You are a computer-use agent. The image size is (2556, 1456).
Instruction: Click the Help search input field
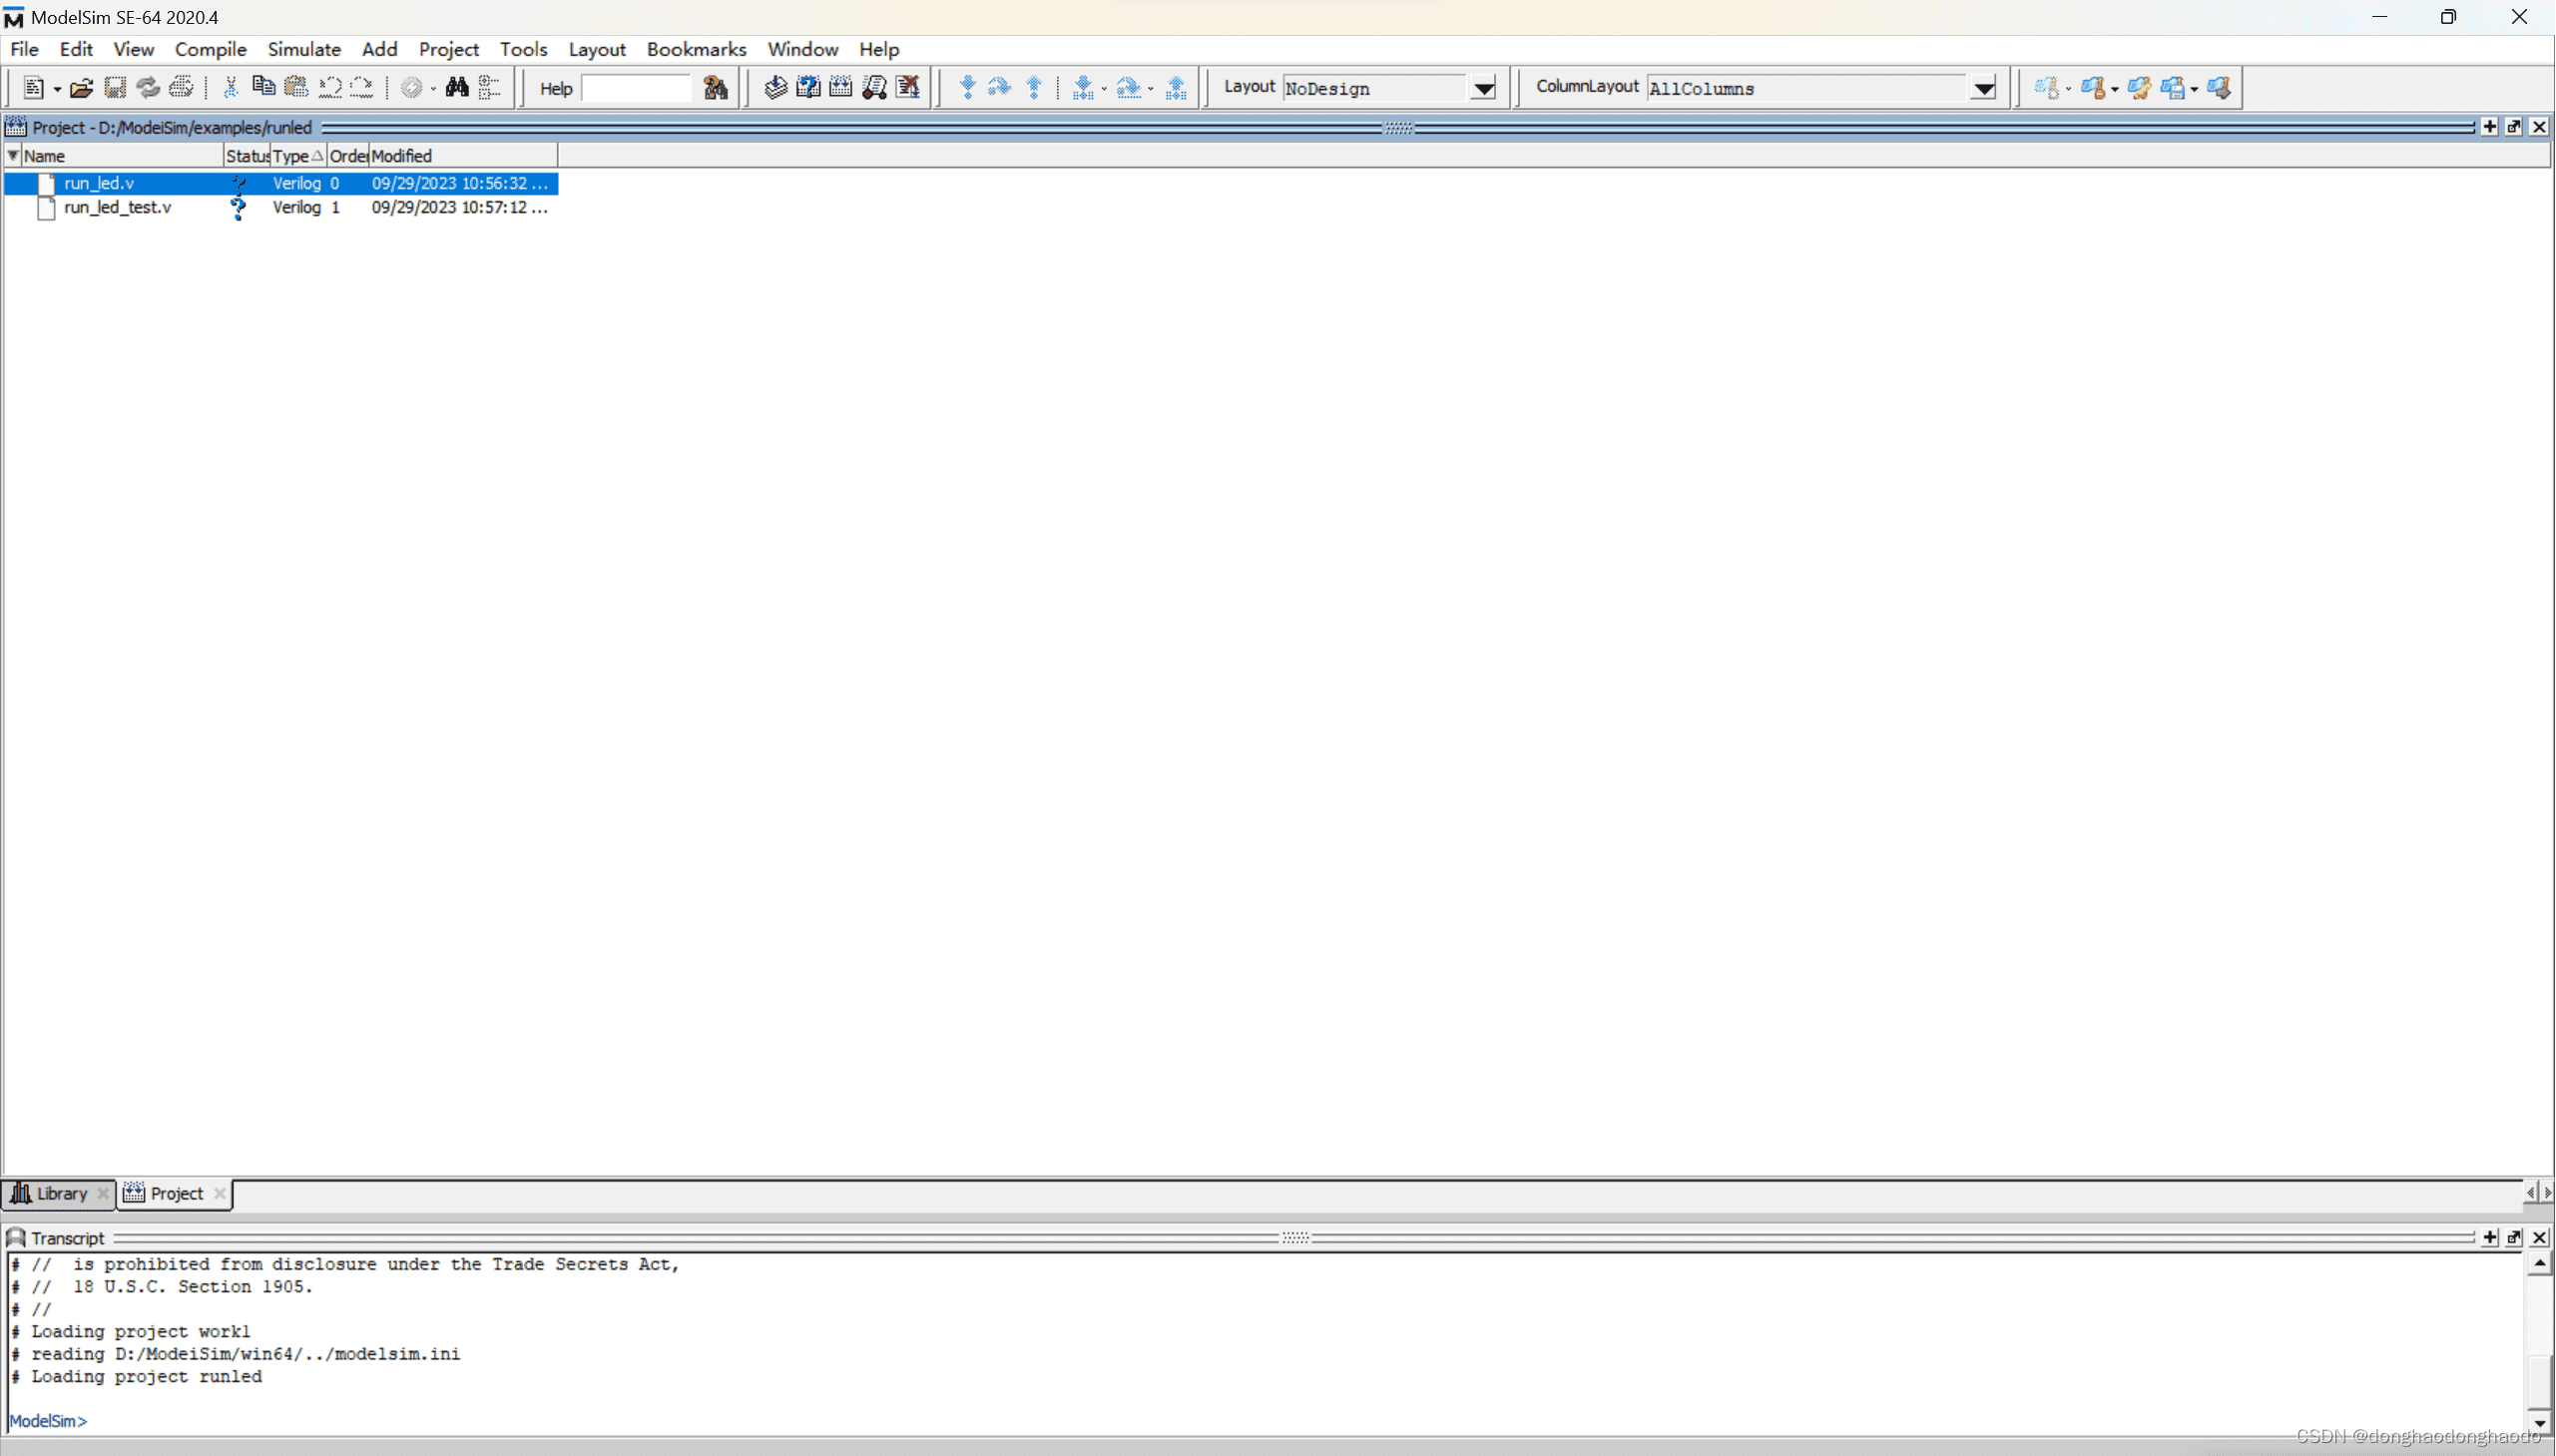tap(636, 88)
